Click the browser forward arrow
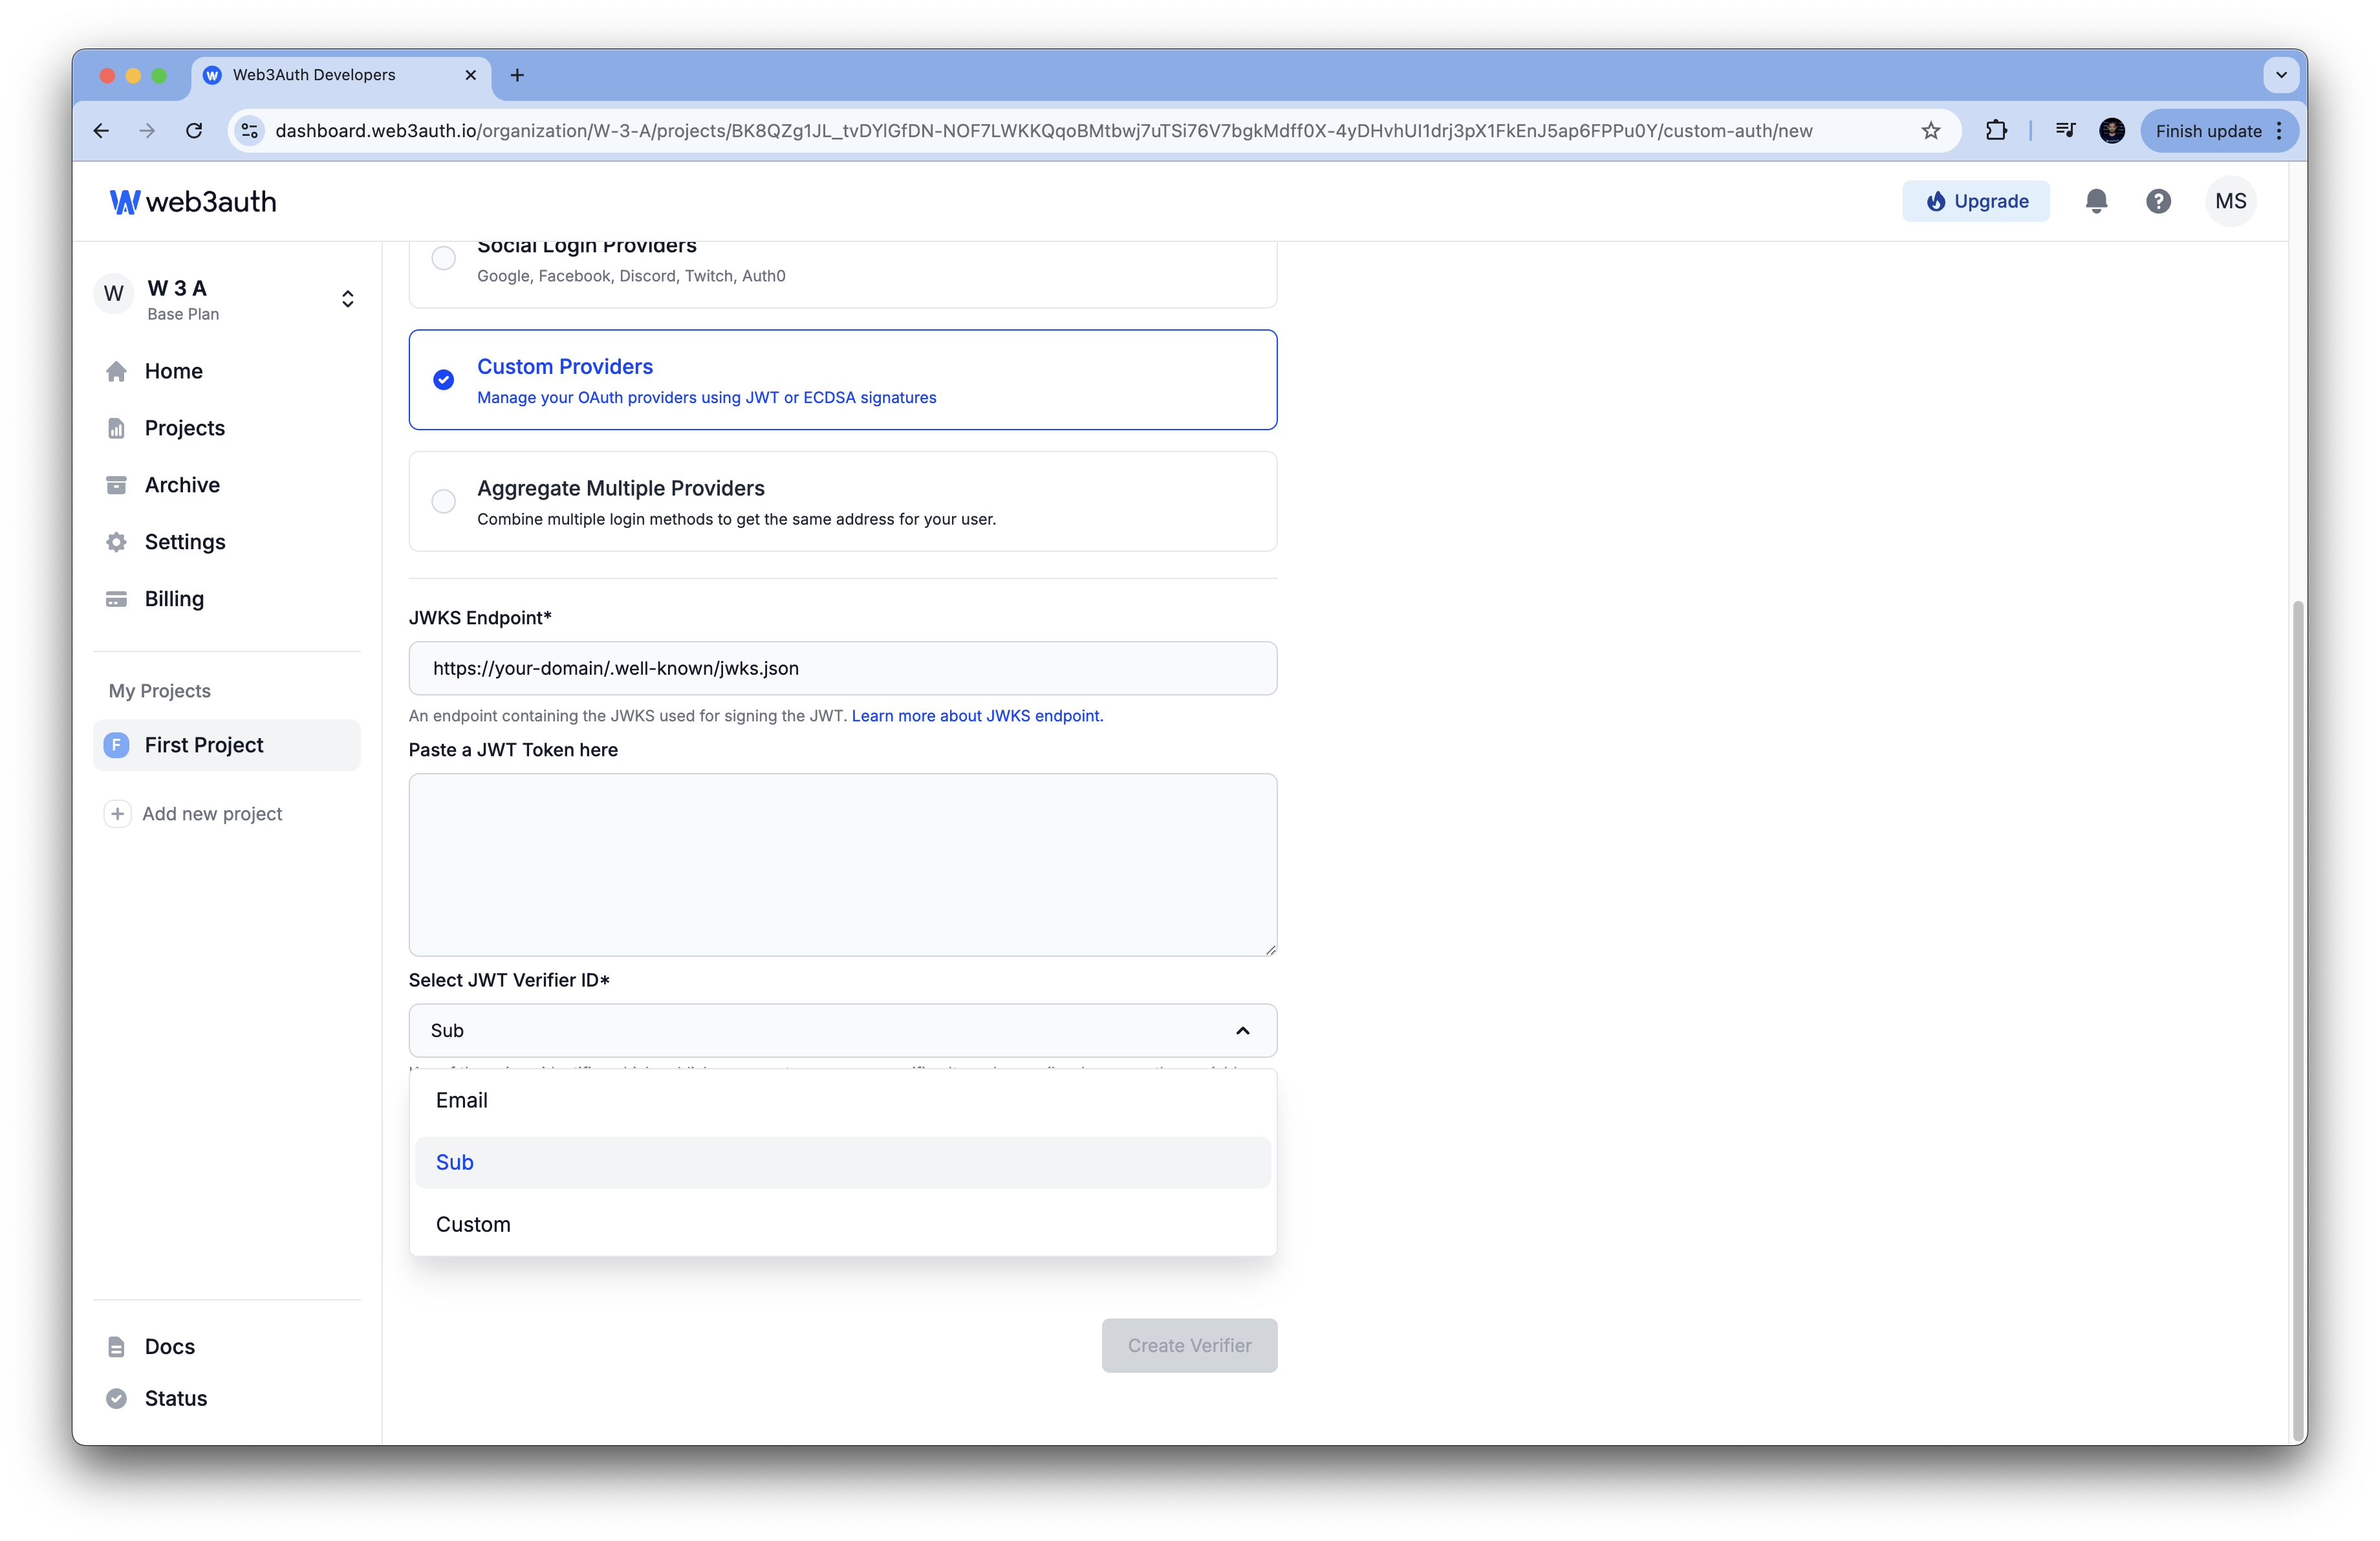2380x1541 pixels. (147, 131)
